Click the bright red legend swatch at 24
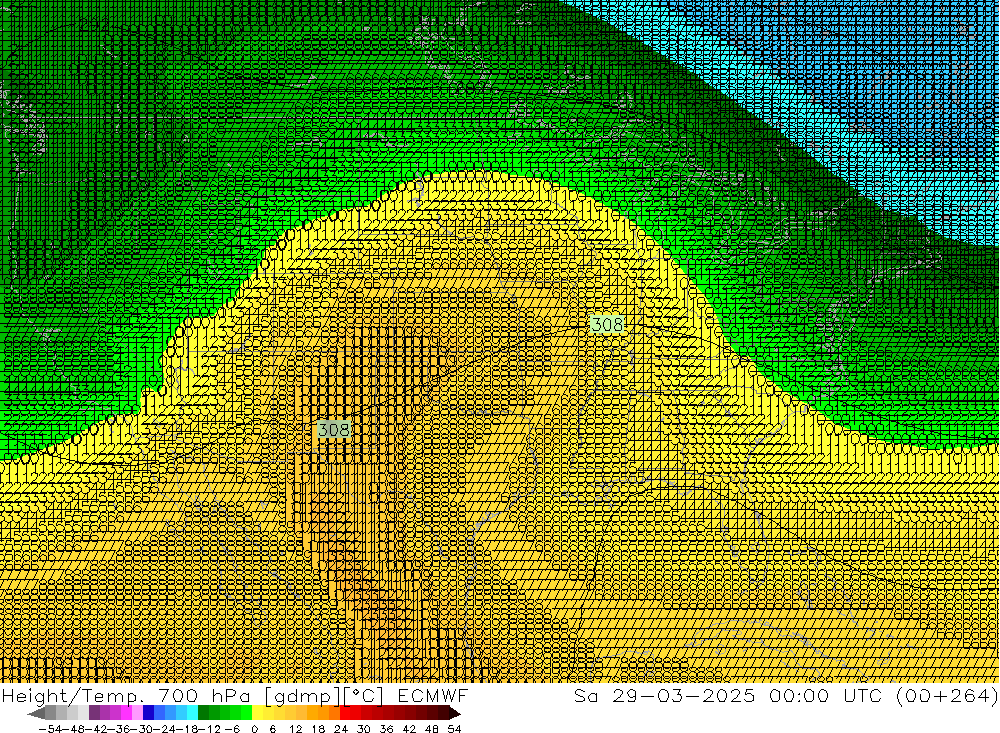 tap(345, 712)
